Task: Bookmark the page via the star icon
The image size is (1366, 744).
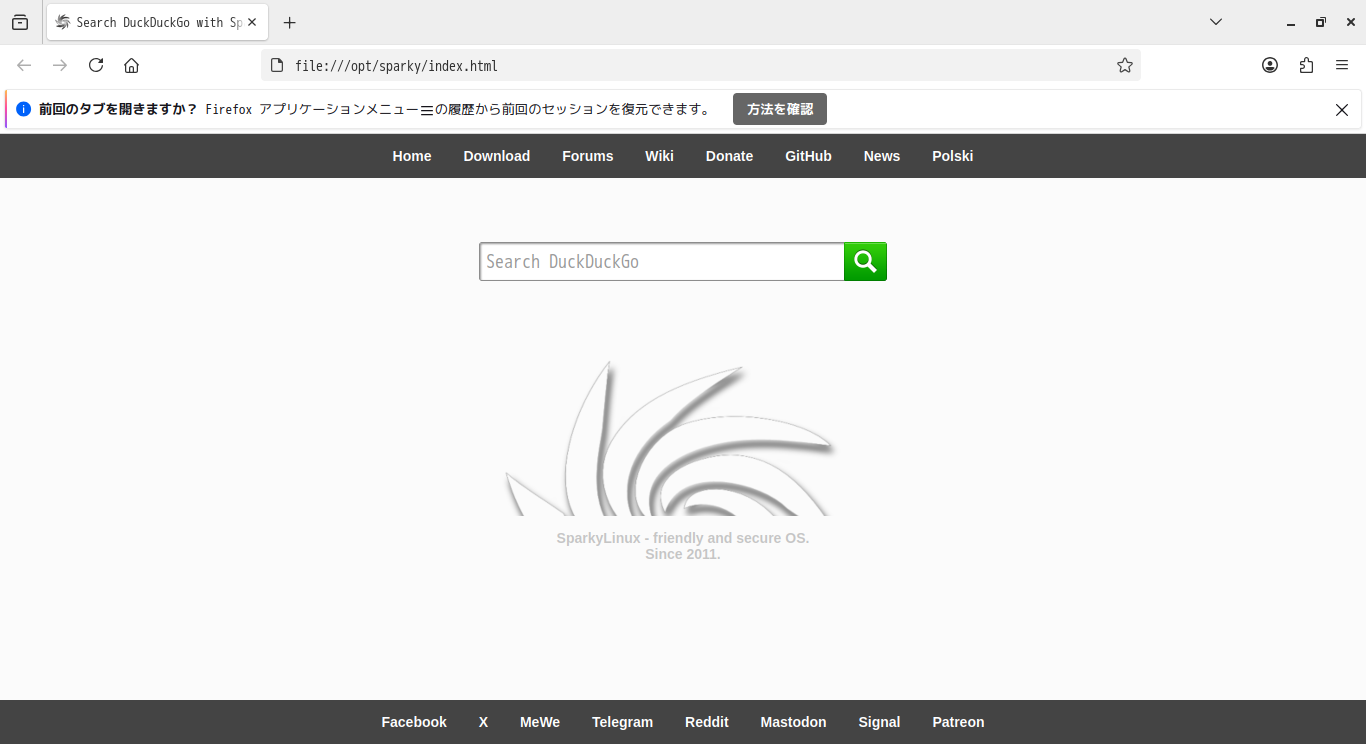Action: [1124, 65]
